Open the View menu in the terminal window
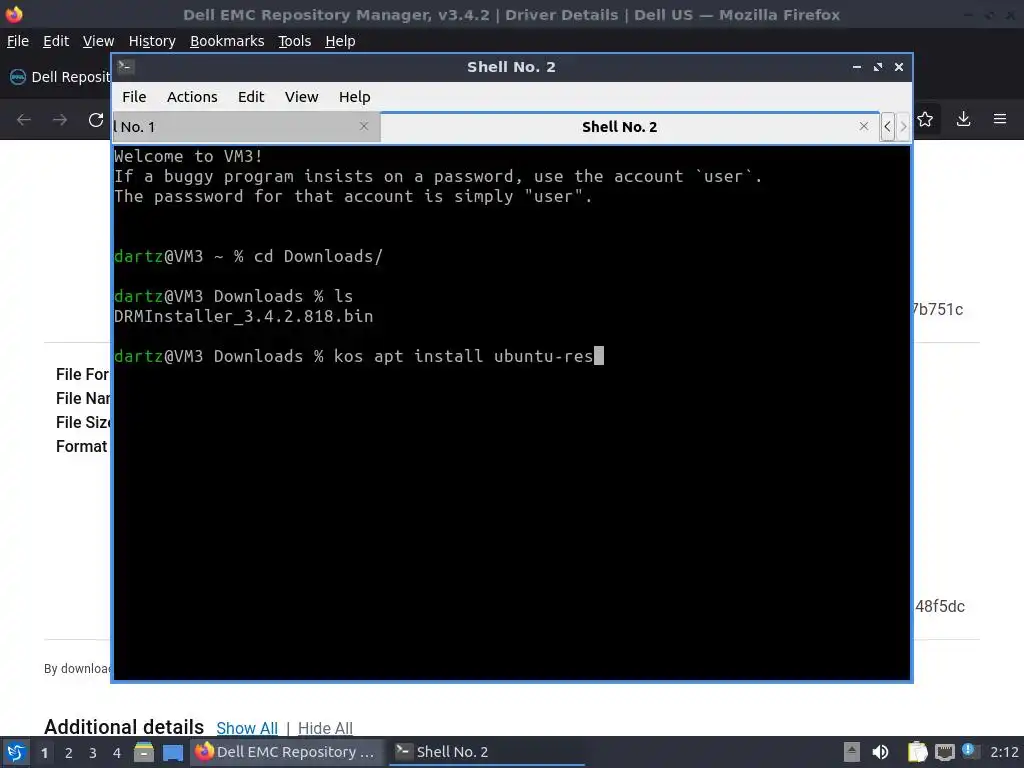Screen dimensions: 1024x768 (x=301, y=97)
